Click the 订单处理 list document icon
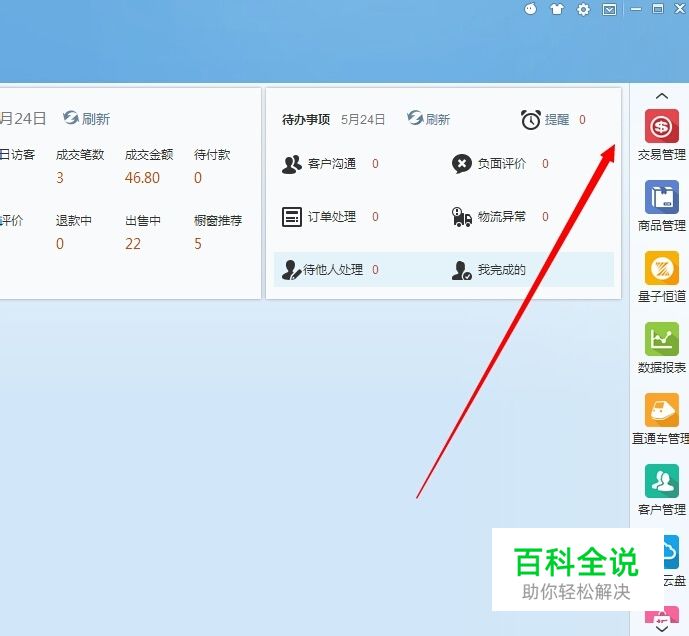Viewport: 689px width, 636px height. [291, 217]
